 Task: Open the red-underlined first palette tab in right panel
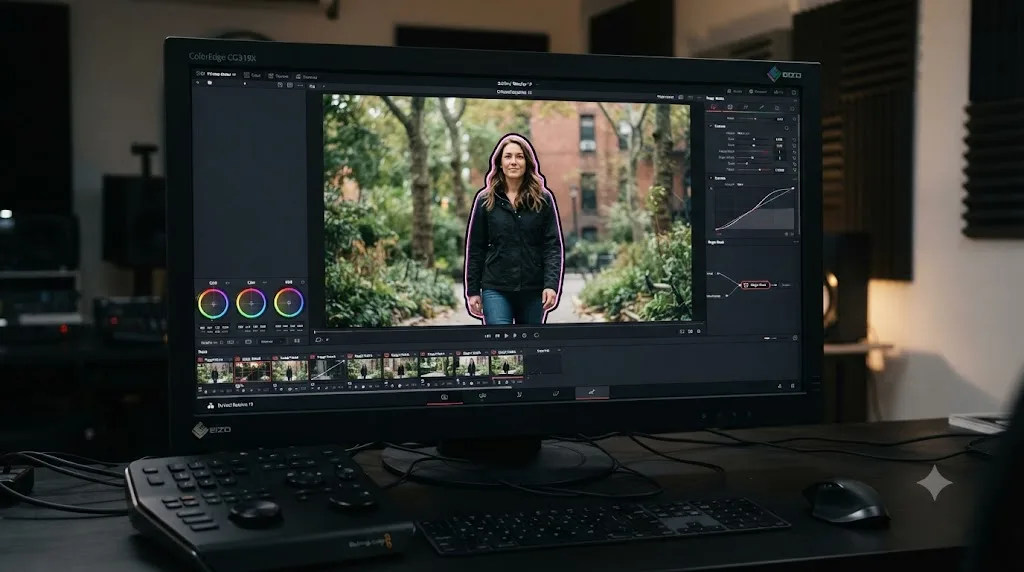pyautogui.click(x=714, y=107)
